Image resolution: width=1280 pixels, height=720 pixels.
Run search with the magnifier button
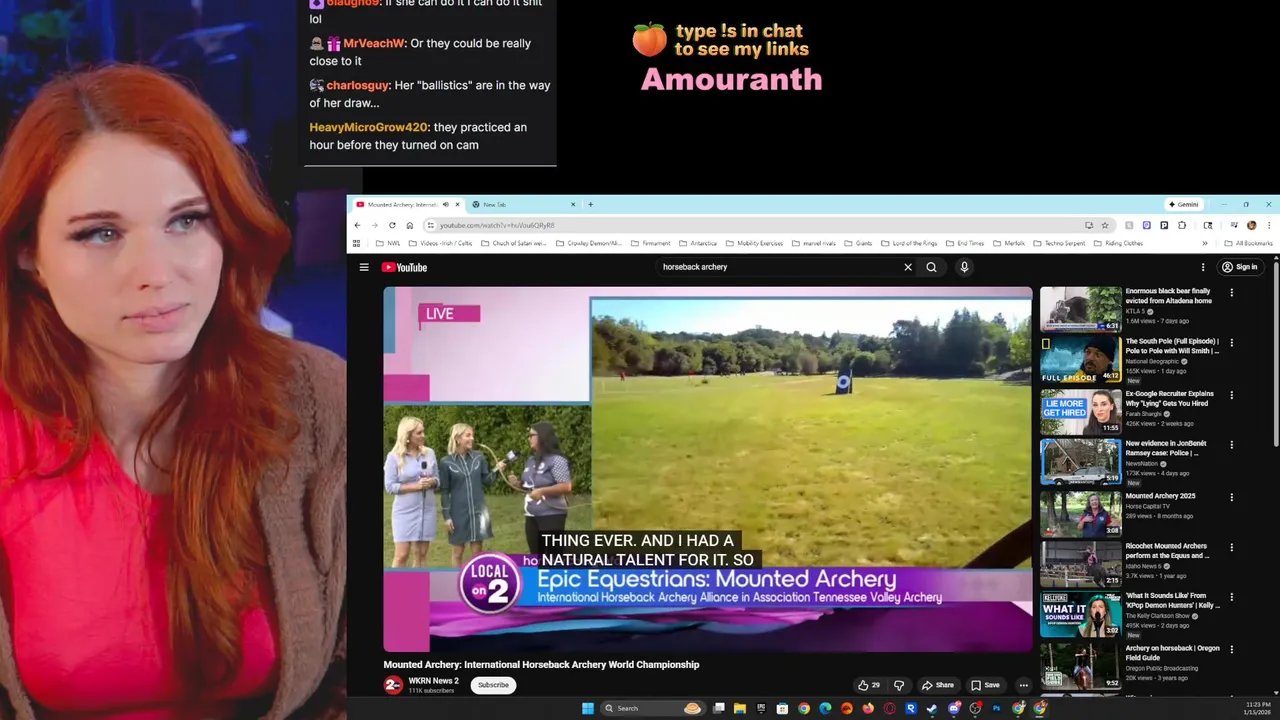click(x=931, y=267)
